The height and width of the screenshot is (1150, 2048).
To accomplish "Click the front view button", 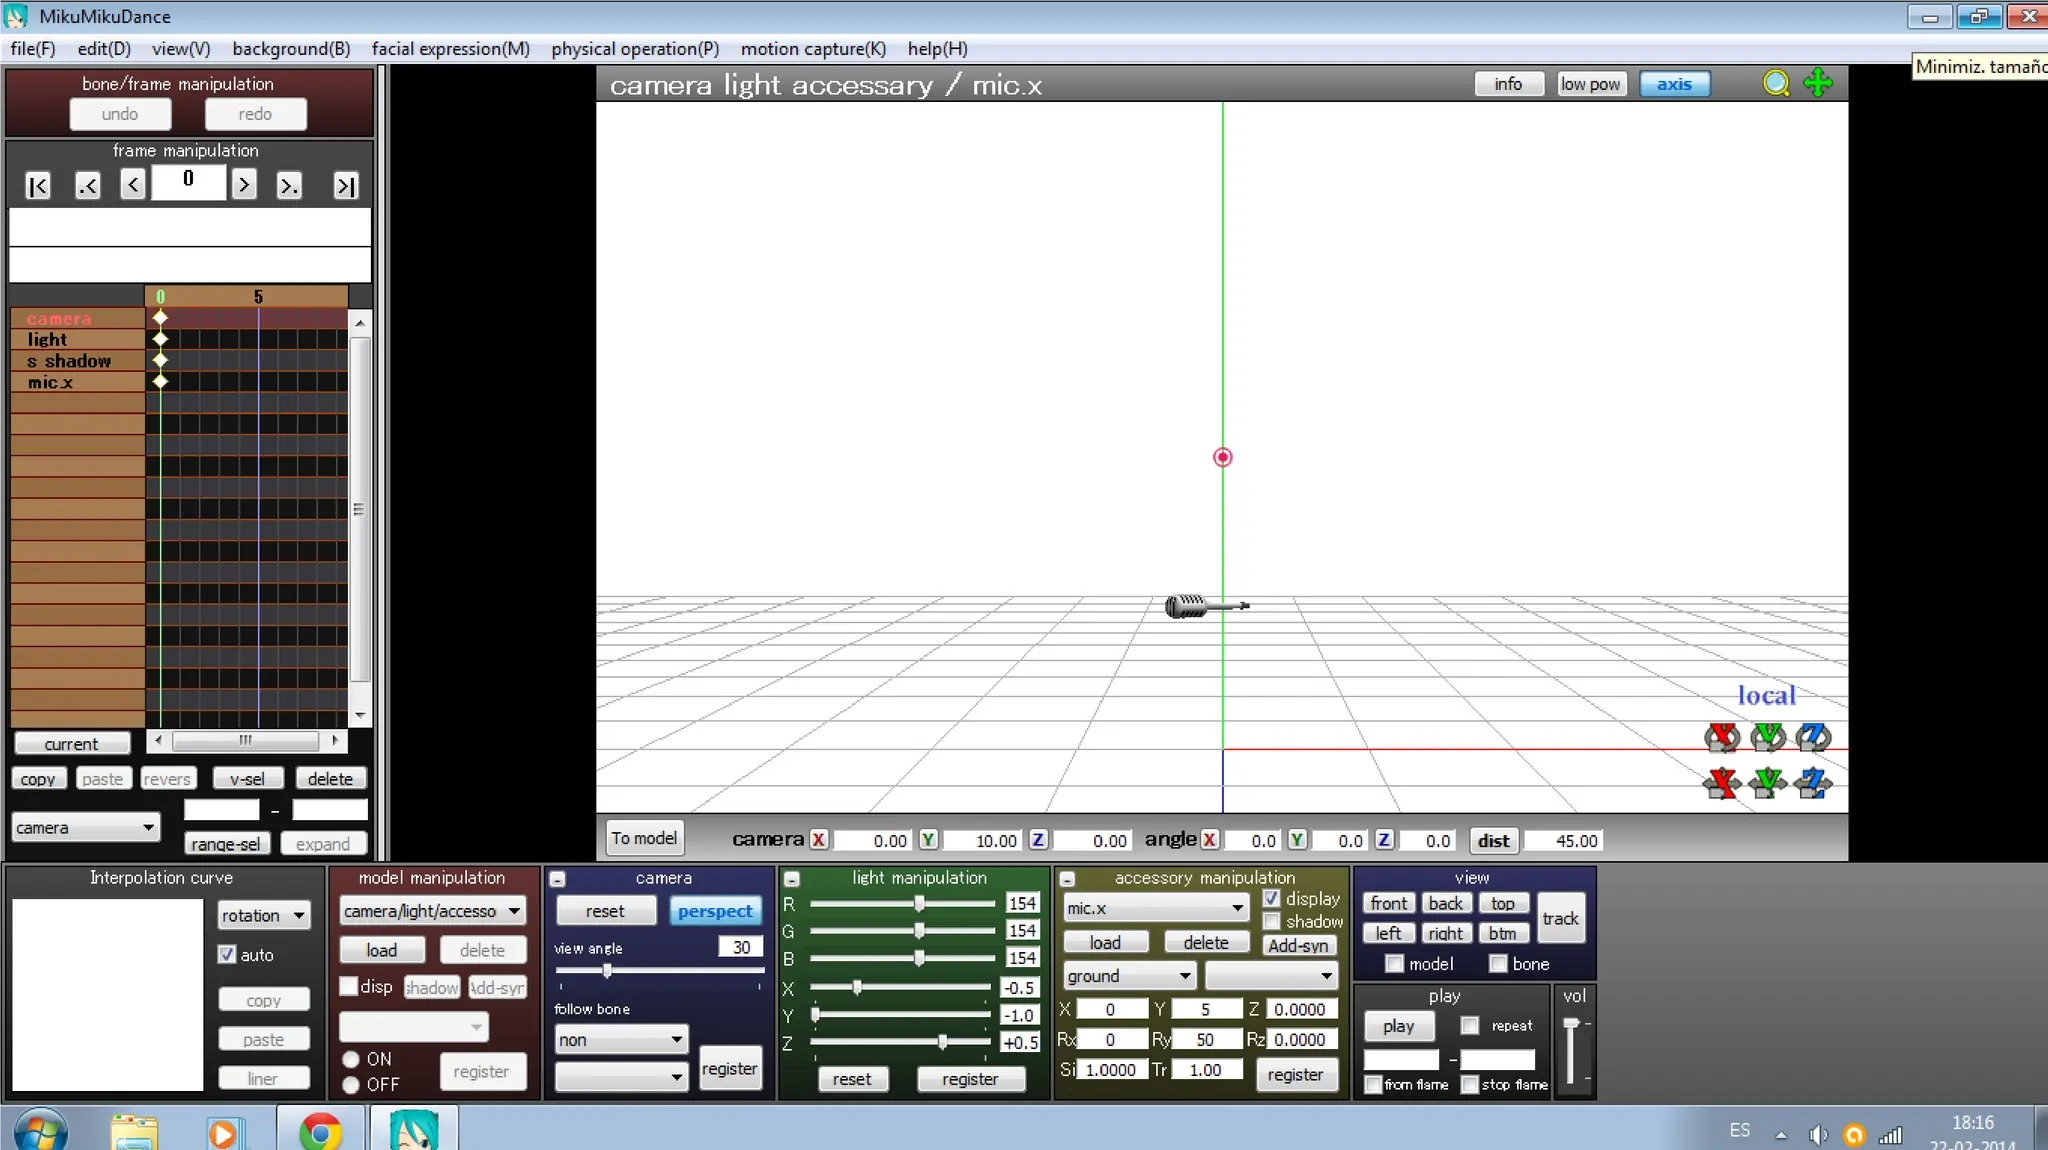I will point(1388,903).
